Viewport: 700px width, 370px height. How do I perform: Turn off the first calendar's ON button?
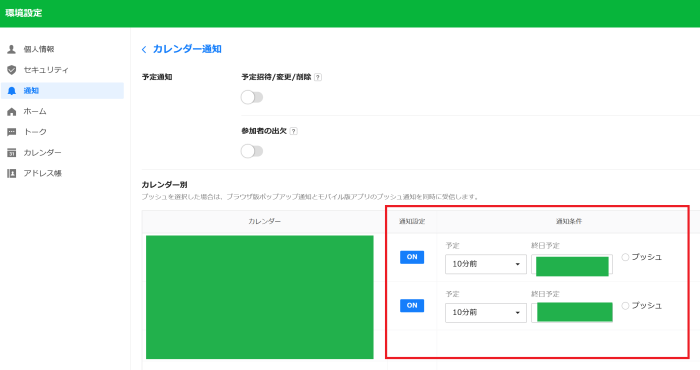412,257
